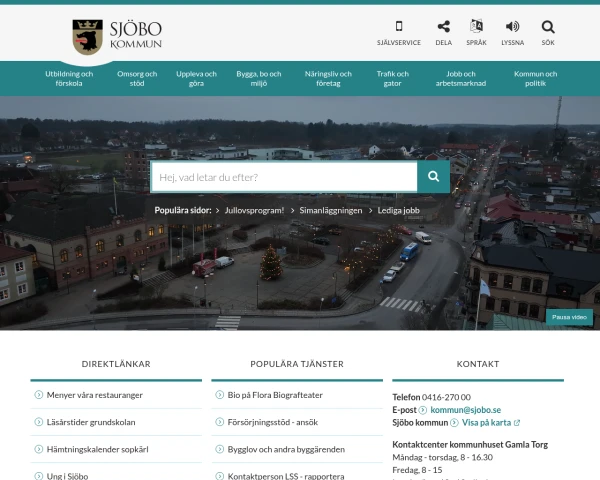The height and width of the screenshot is (480, 600).
Task: Open Visa på karta map link
Action: point(486,423)
